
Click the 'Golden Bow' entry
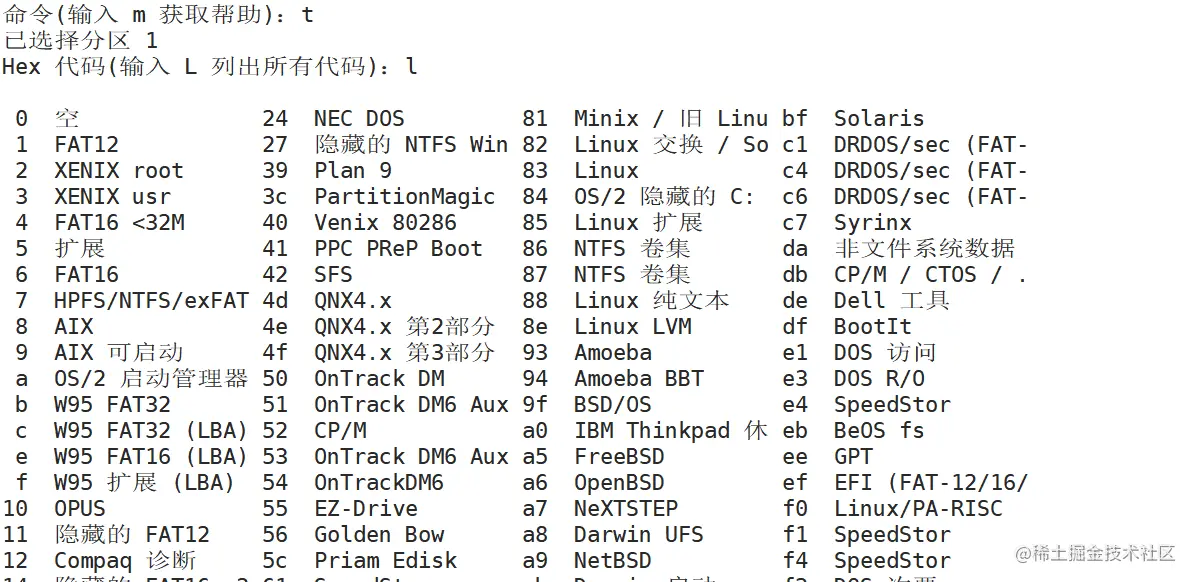(x=378, y=534)
